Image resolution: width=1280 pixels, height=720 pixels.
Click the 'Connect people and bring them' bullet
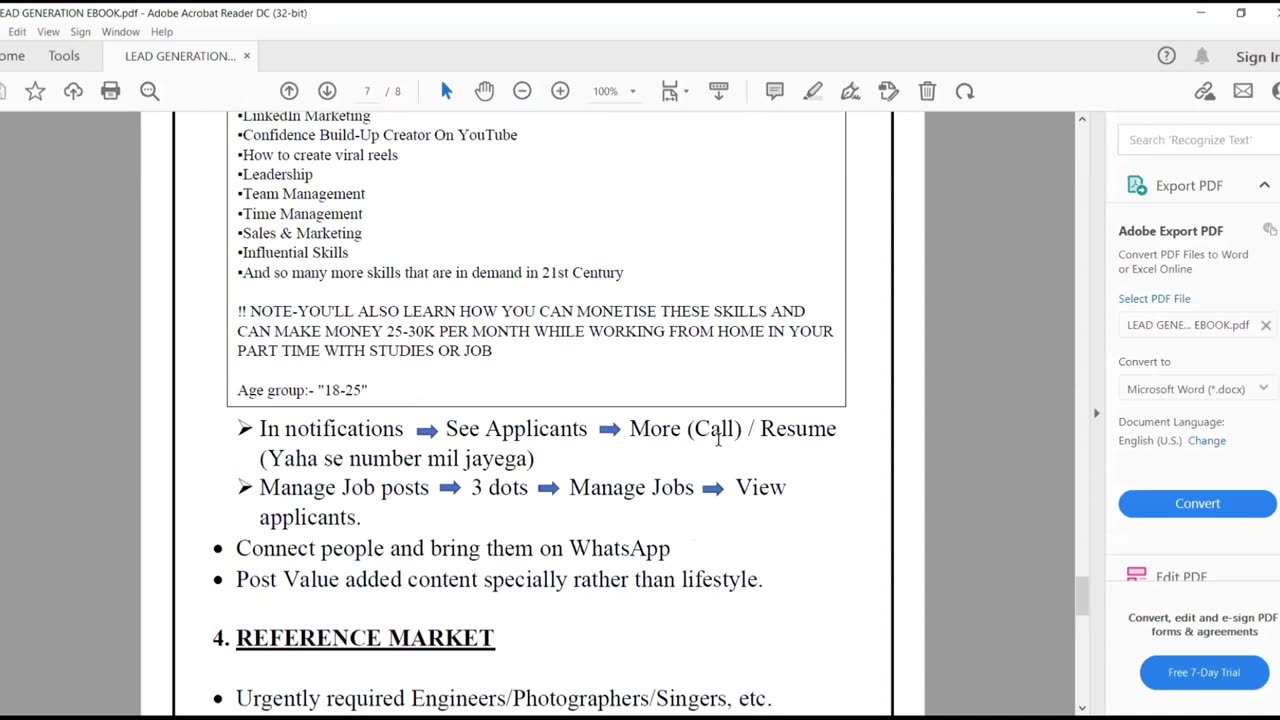pos(453,548)
